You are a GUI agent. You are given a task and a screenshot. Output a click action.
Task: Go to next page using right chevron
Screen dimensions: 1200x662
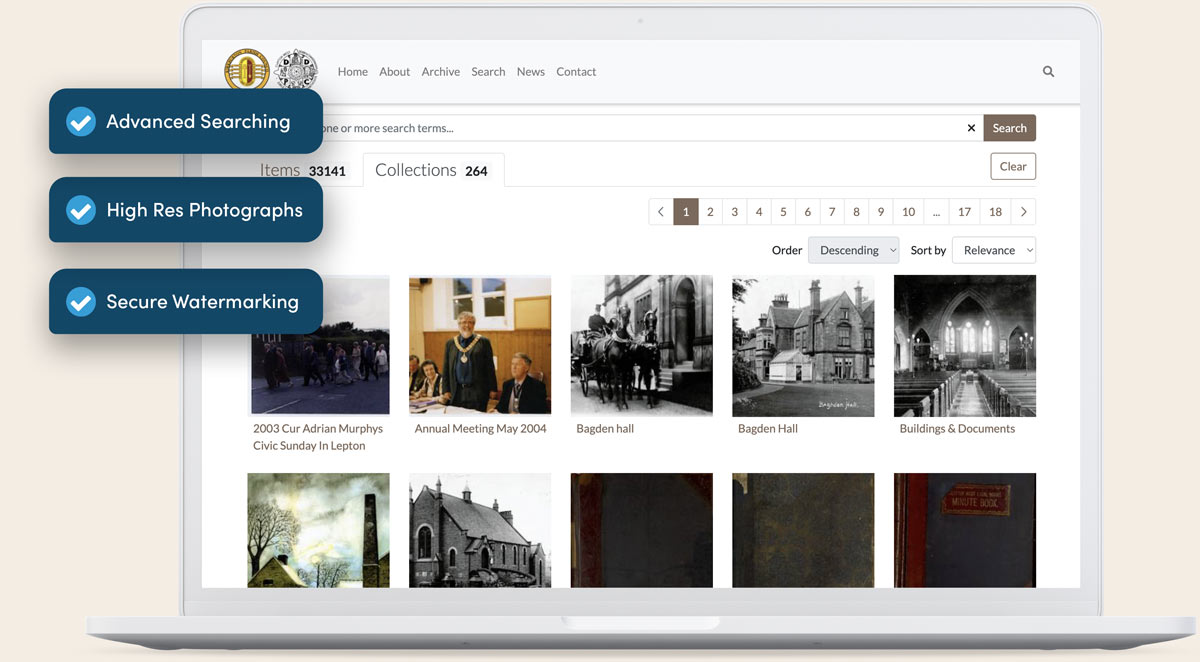pos(1023,212)
